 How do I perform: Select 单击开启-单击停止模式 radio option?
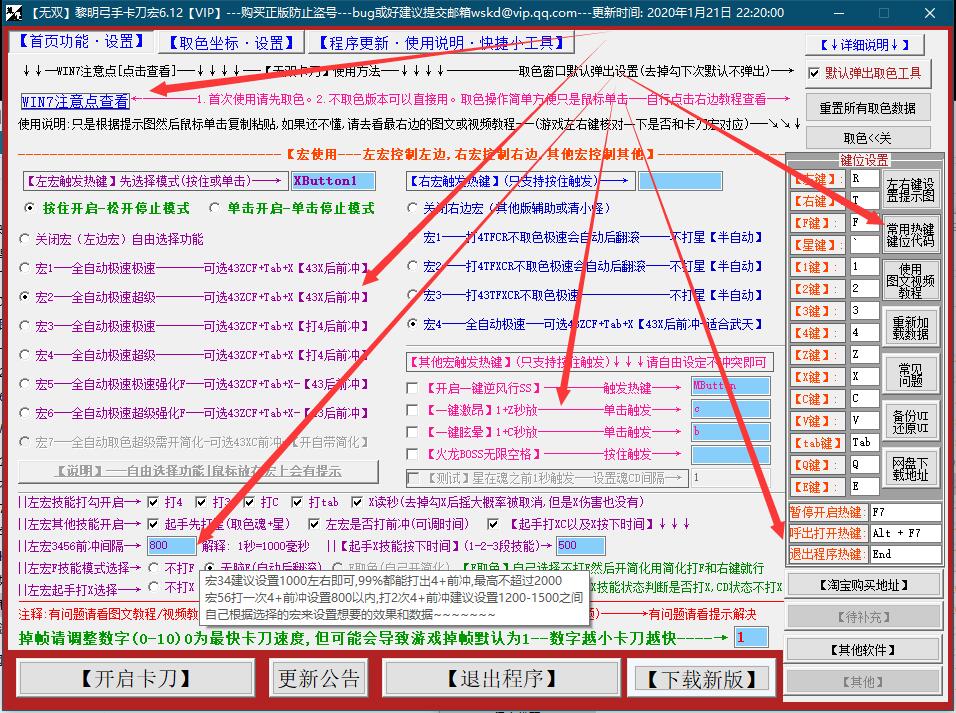coord(216,208)
